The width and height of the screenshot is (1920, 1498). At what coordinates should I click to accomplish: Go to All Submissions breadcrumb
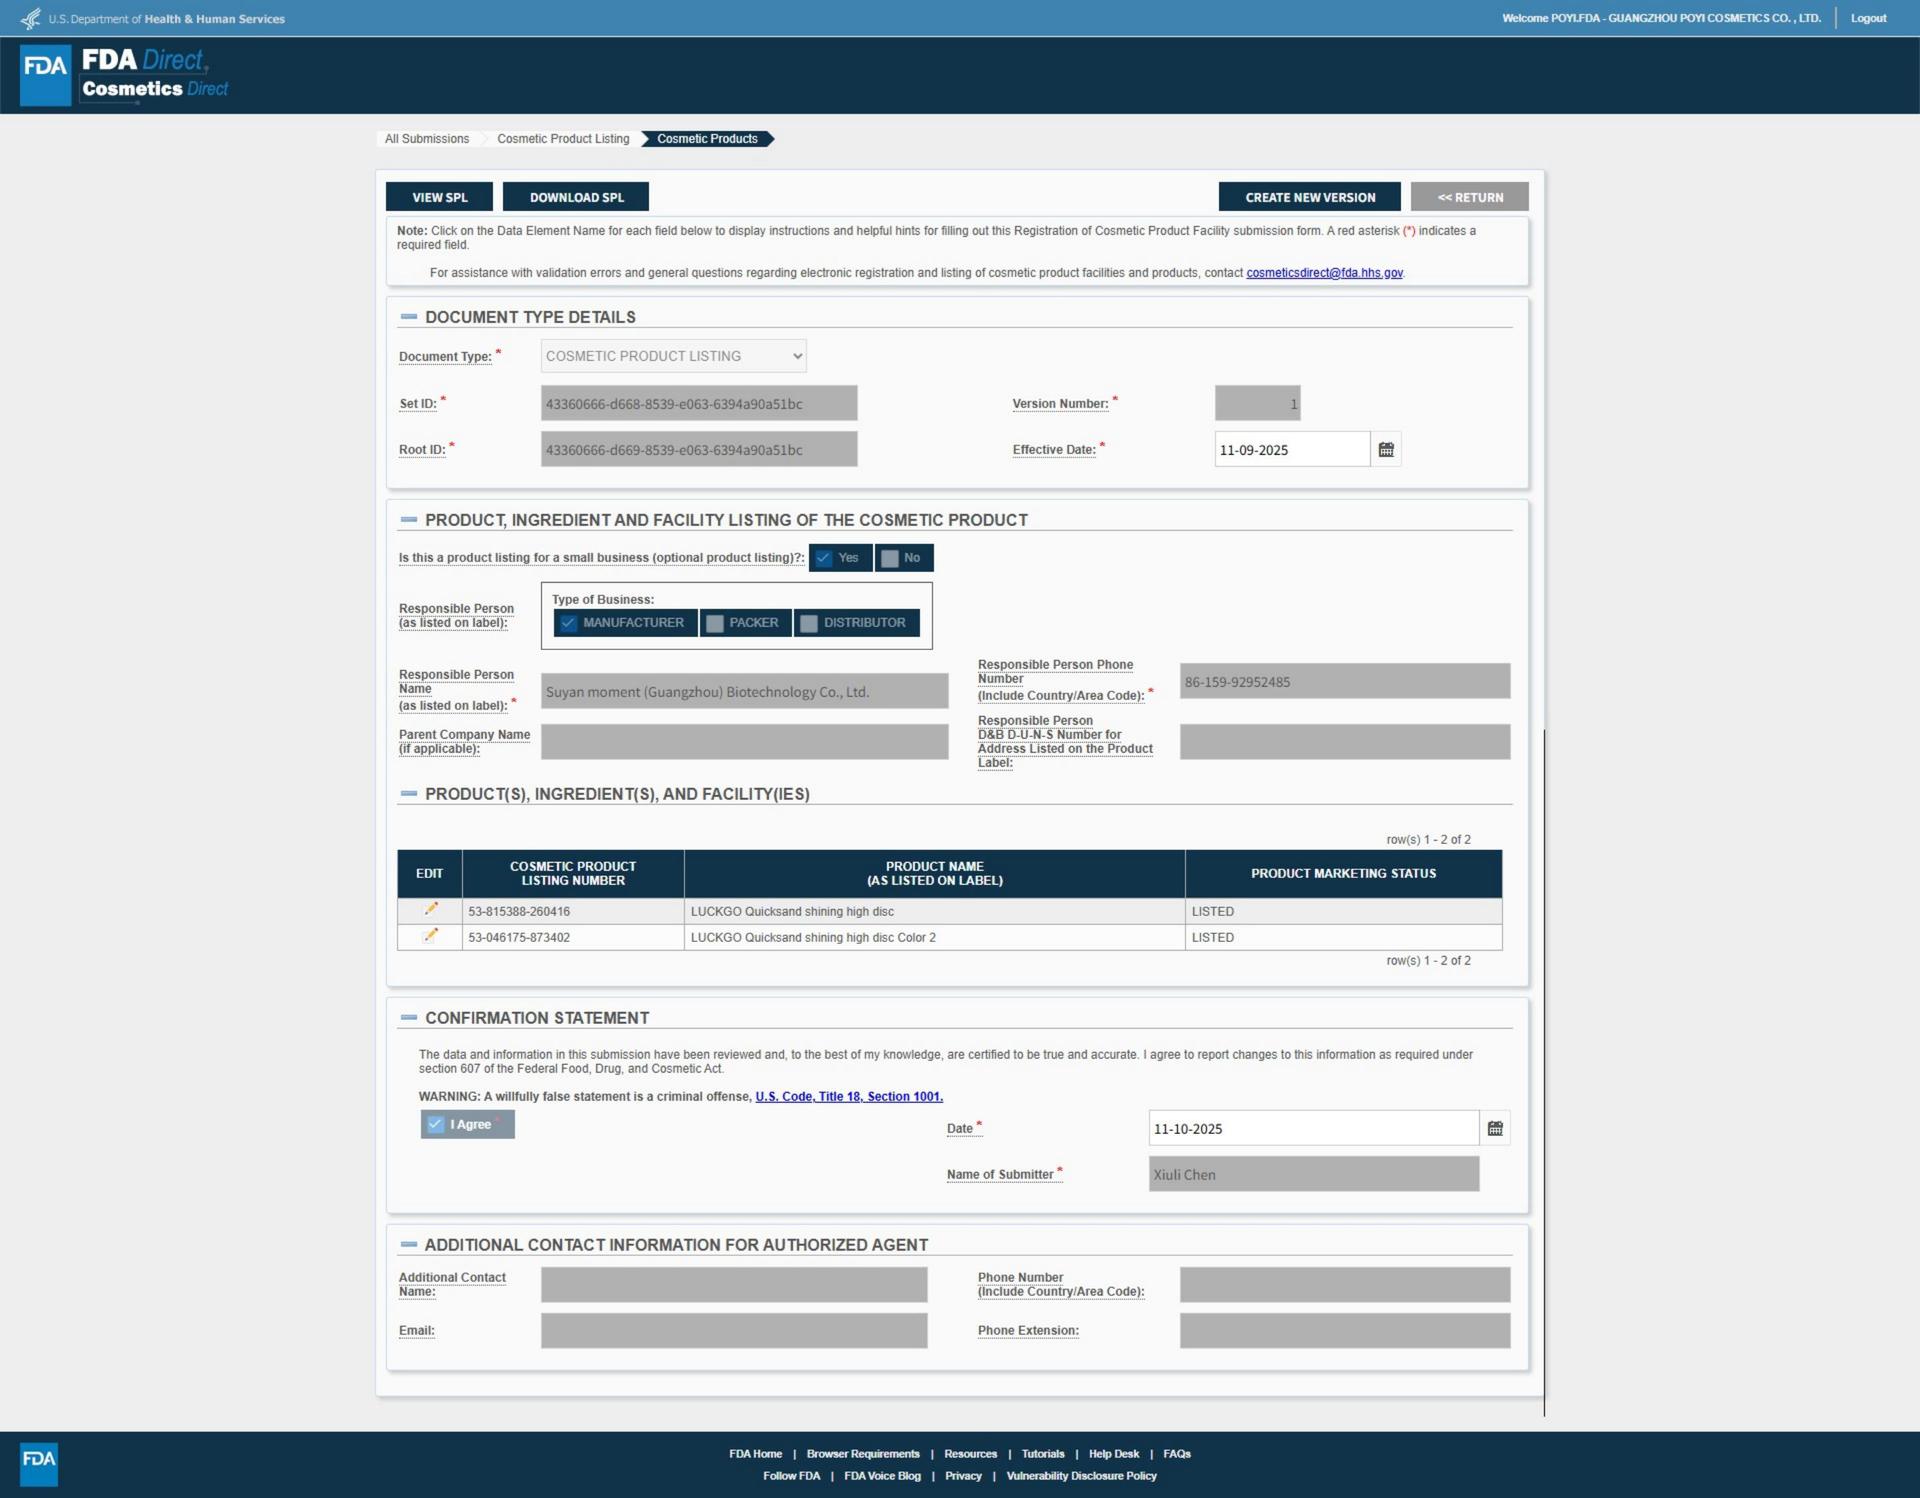click(427, 139)
